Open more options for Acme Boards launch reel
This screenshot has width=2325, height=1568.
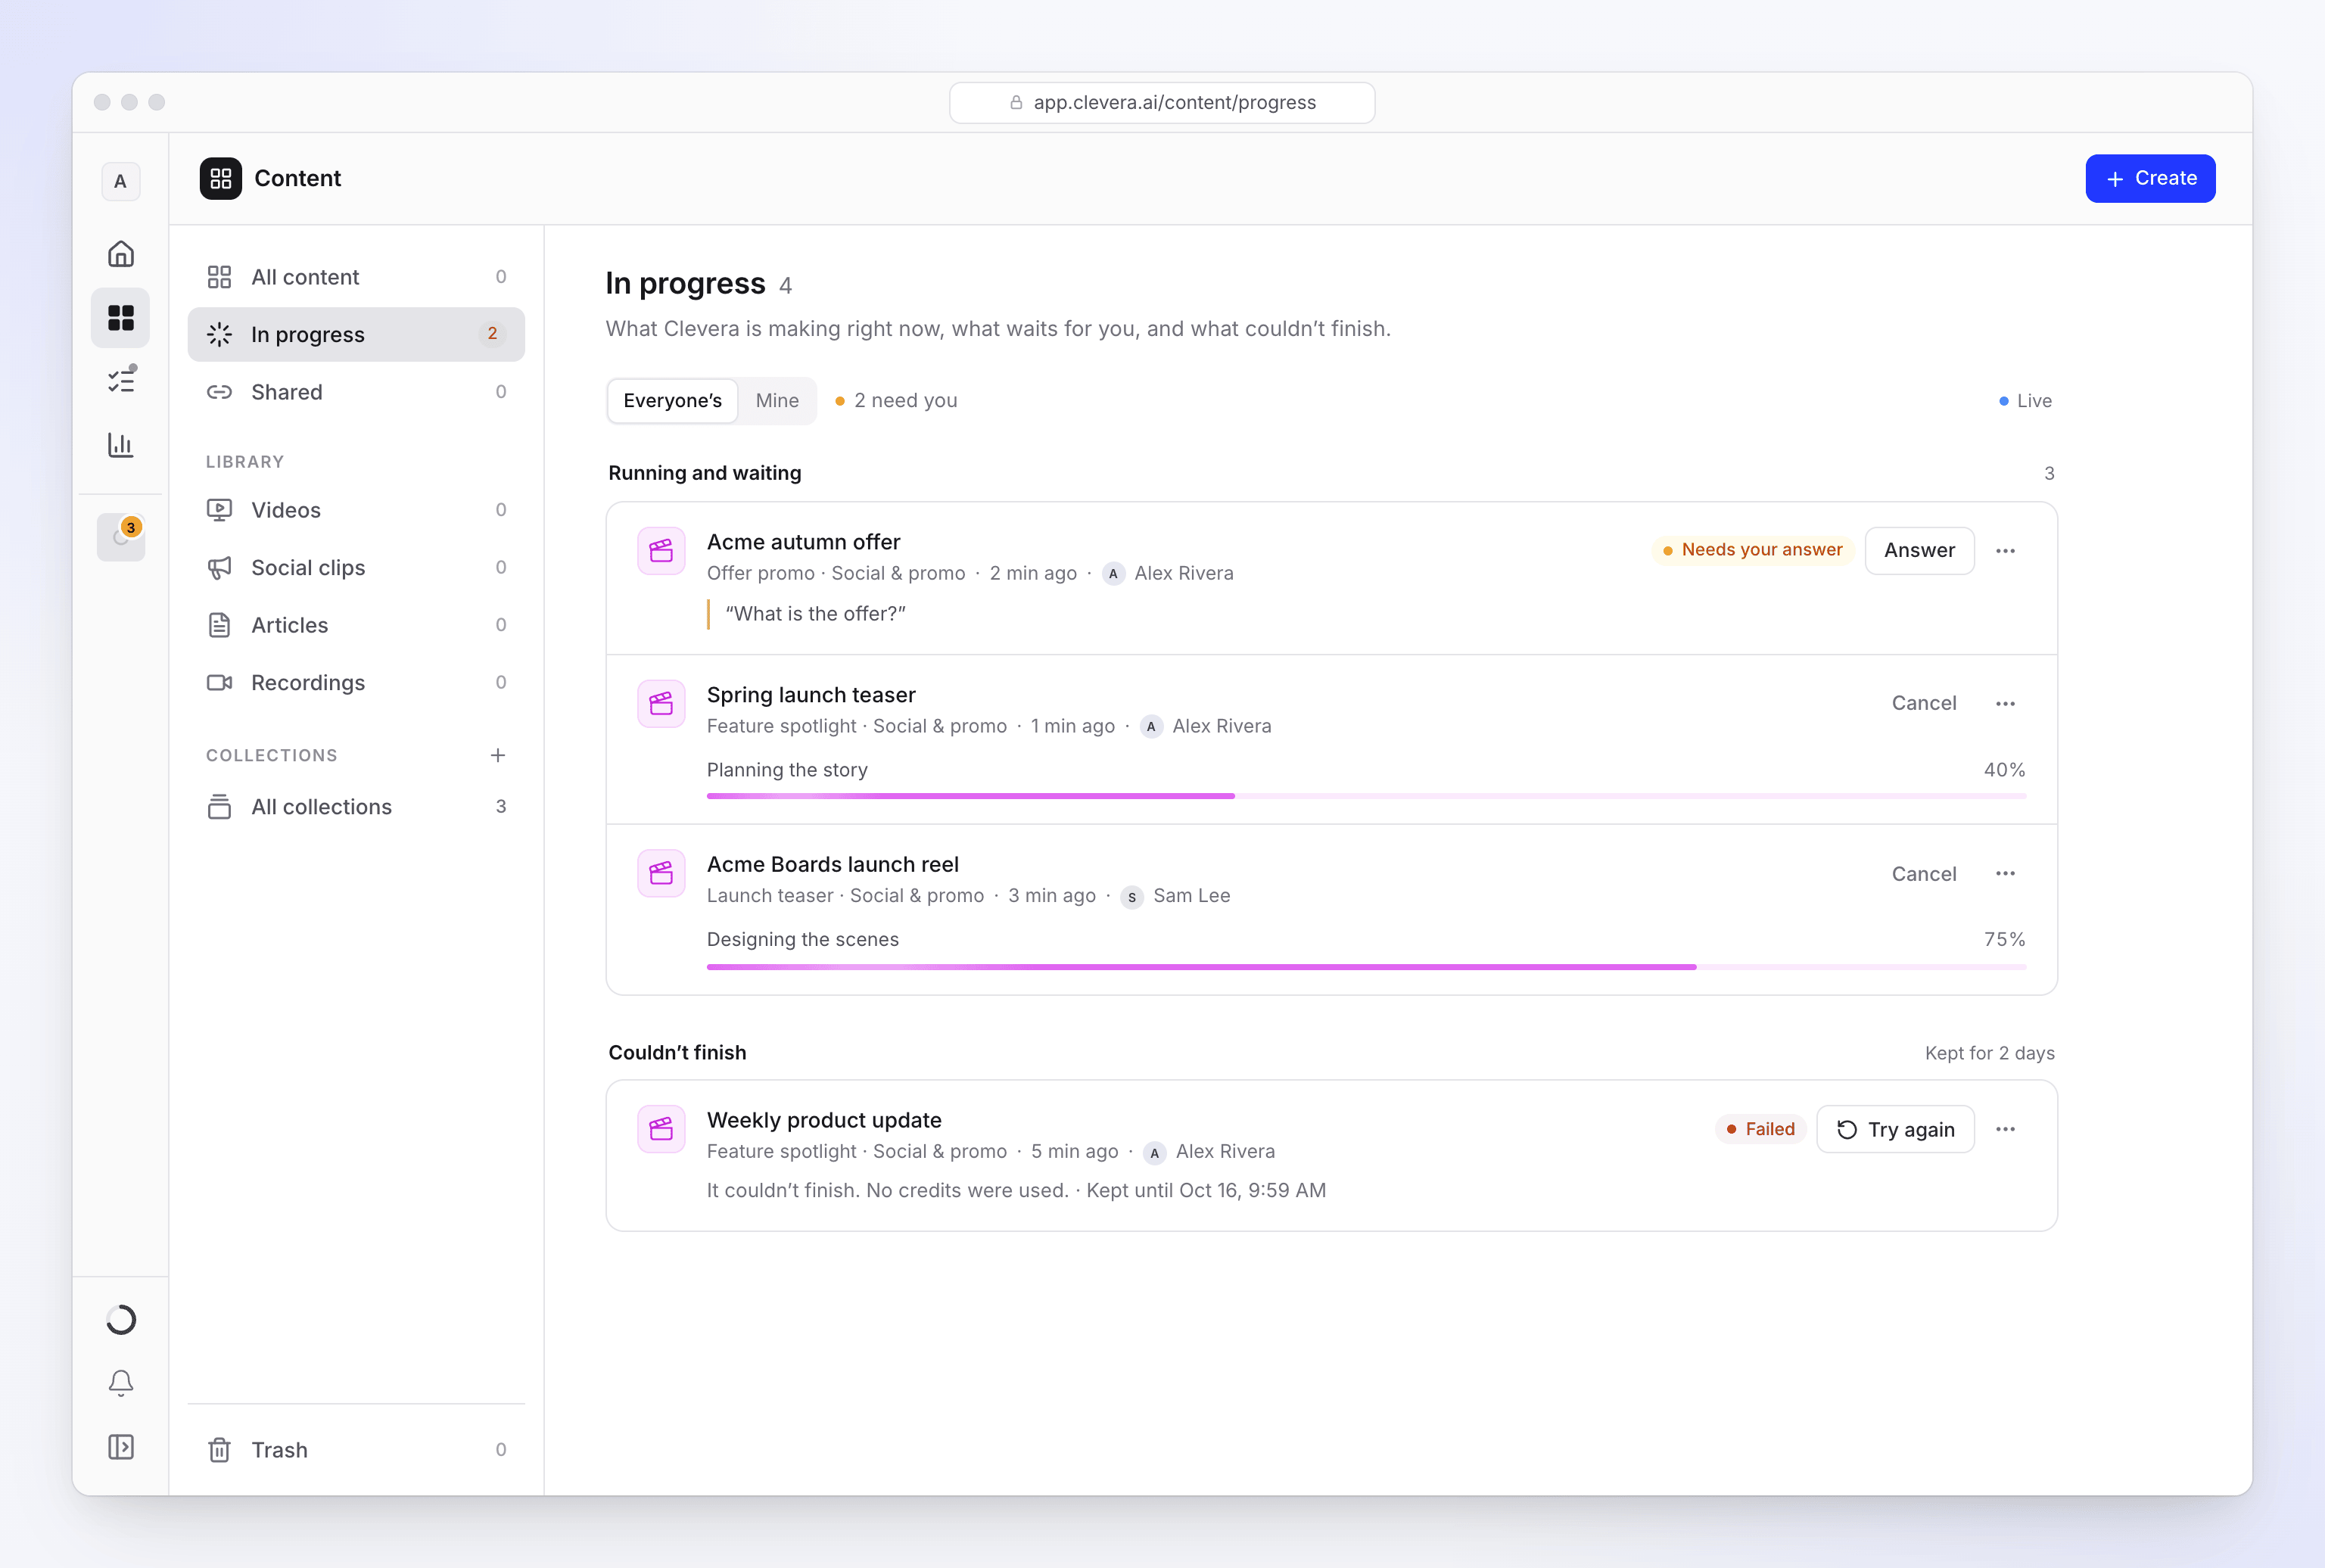click(2005, 874)
